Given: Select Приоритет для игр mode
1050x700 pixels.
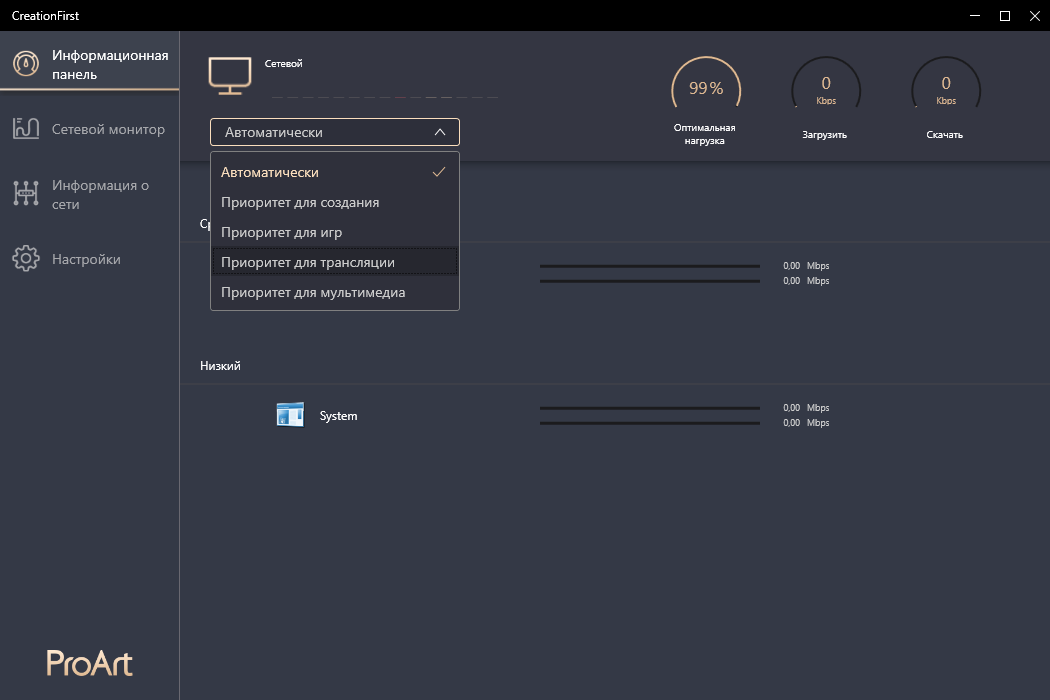Looking at the screenshot, I should tap(281, 231).
